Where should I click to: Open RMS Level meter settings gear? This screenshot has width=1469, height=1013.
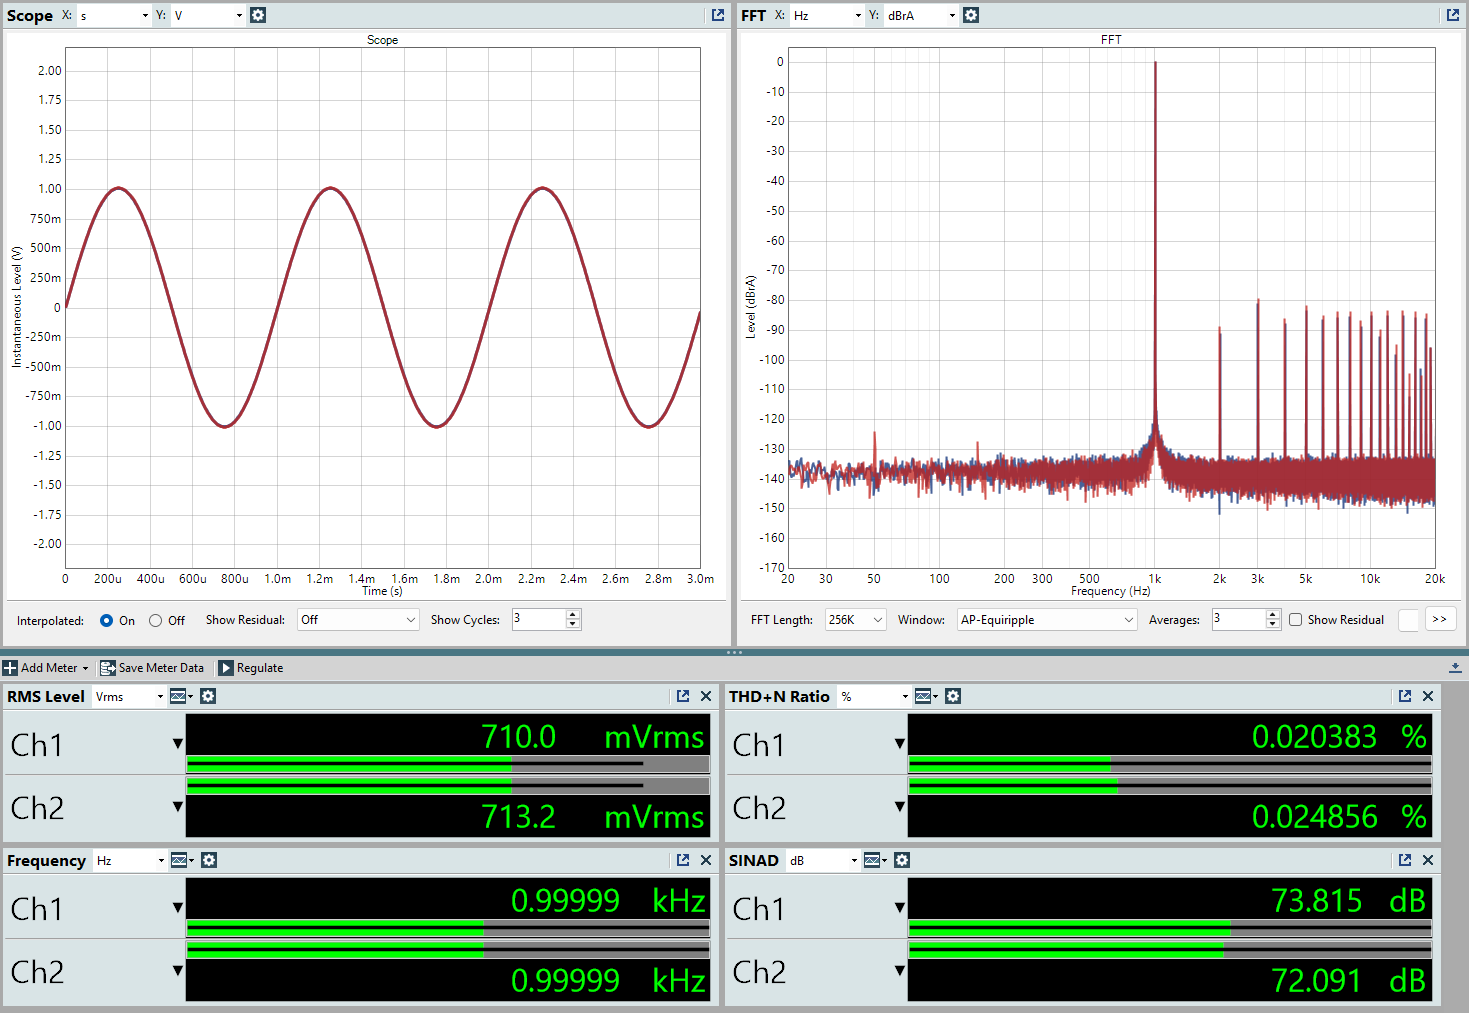208,696
